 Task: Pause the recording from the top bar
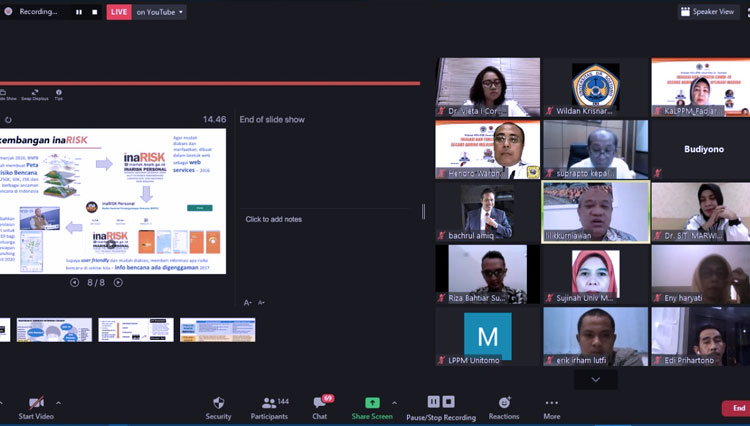tap(79, 12)
